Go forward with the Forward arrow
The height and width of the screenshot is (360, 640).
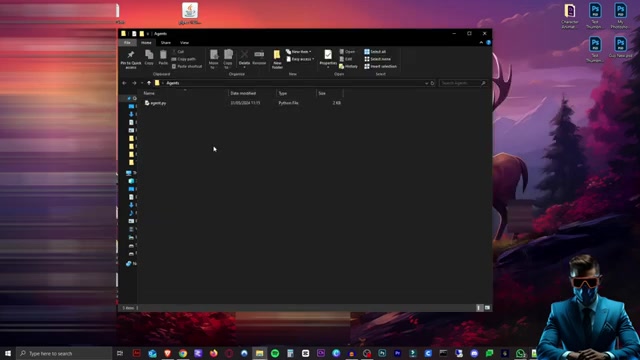pos(134,83)
